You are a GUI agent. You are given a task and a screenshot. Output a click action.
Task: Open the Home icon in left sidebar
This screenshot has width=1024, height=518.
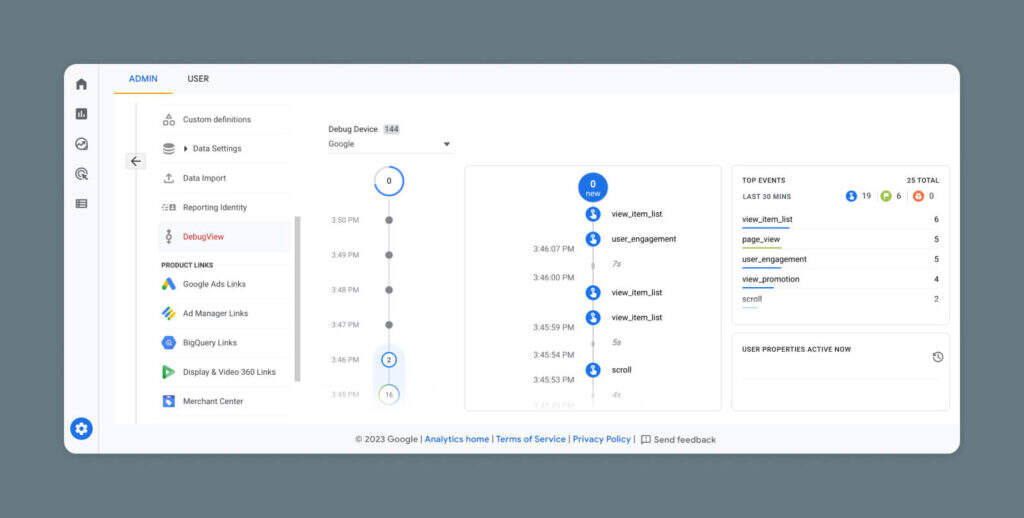coord(81,84)
